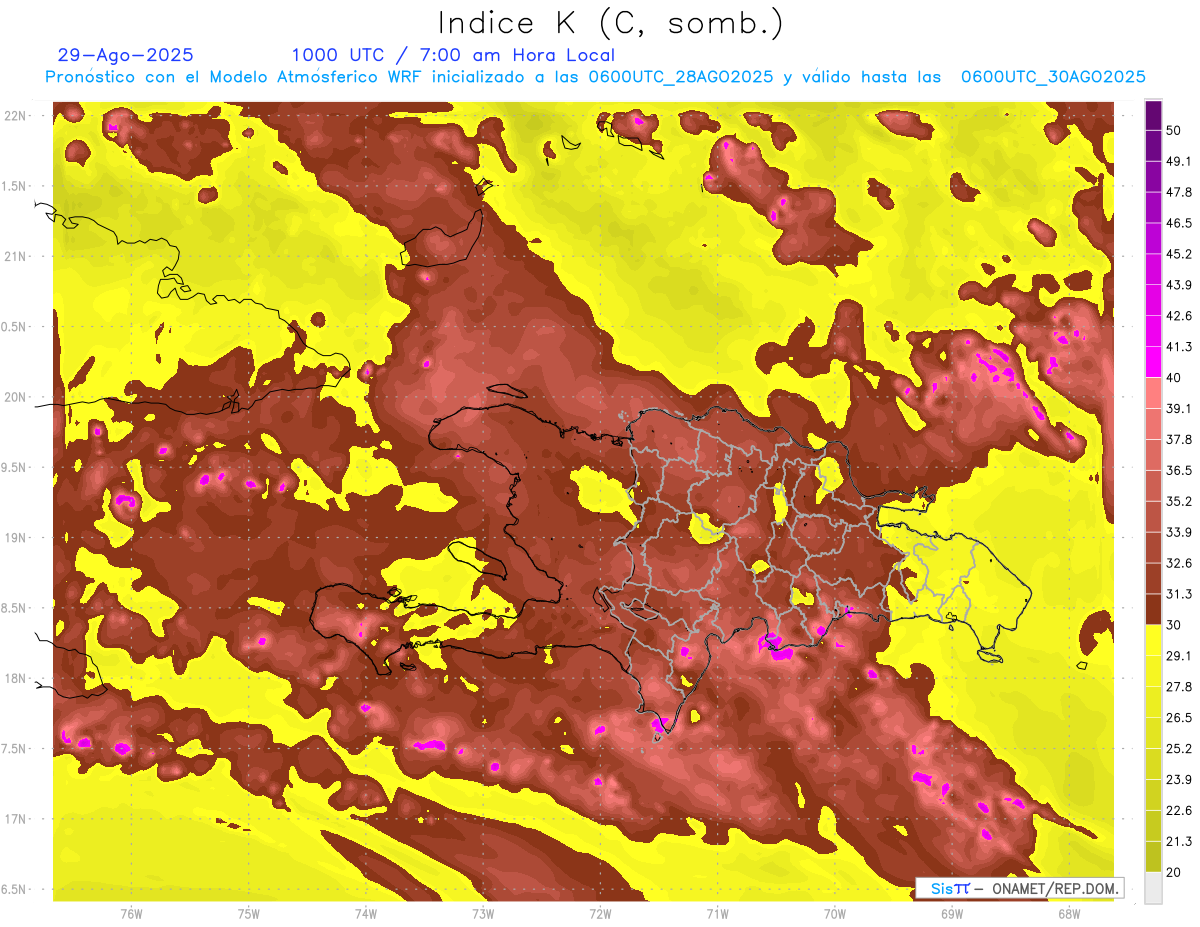Screen dimensions: 1200x927
Task: Click the colorbar value "49.1"
Action: (1179, 161)
